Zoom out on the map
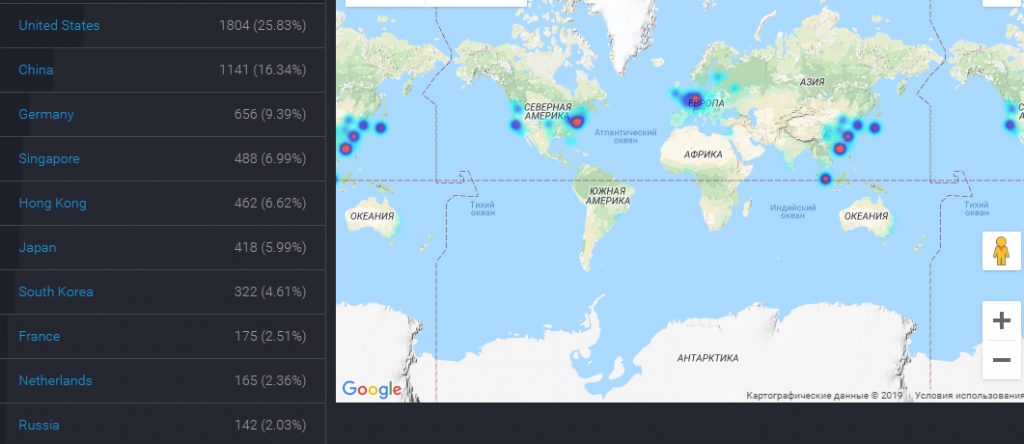The width and height of the screenshot is (1024, 444). [x=1001, y=360]
